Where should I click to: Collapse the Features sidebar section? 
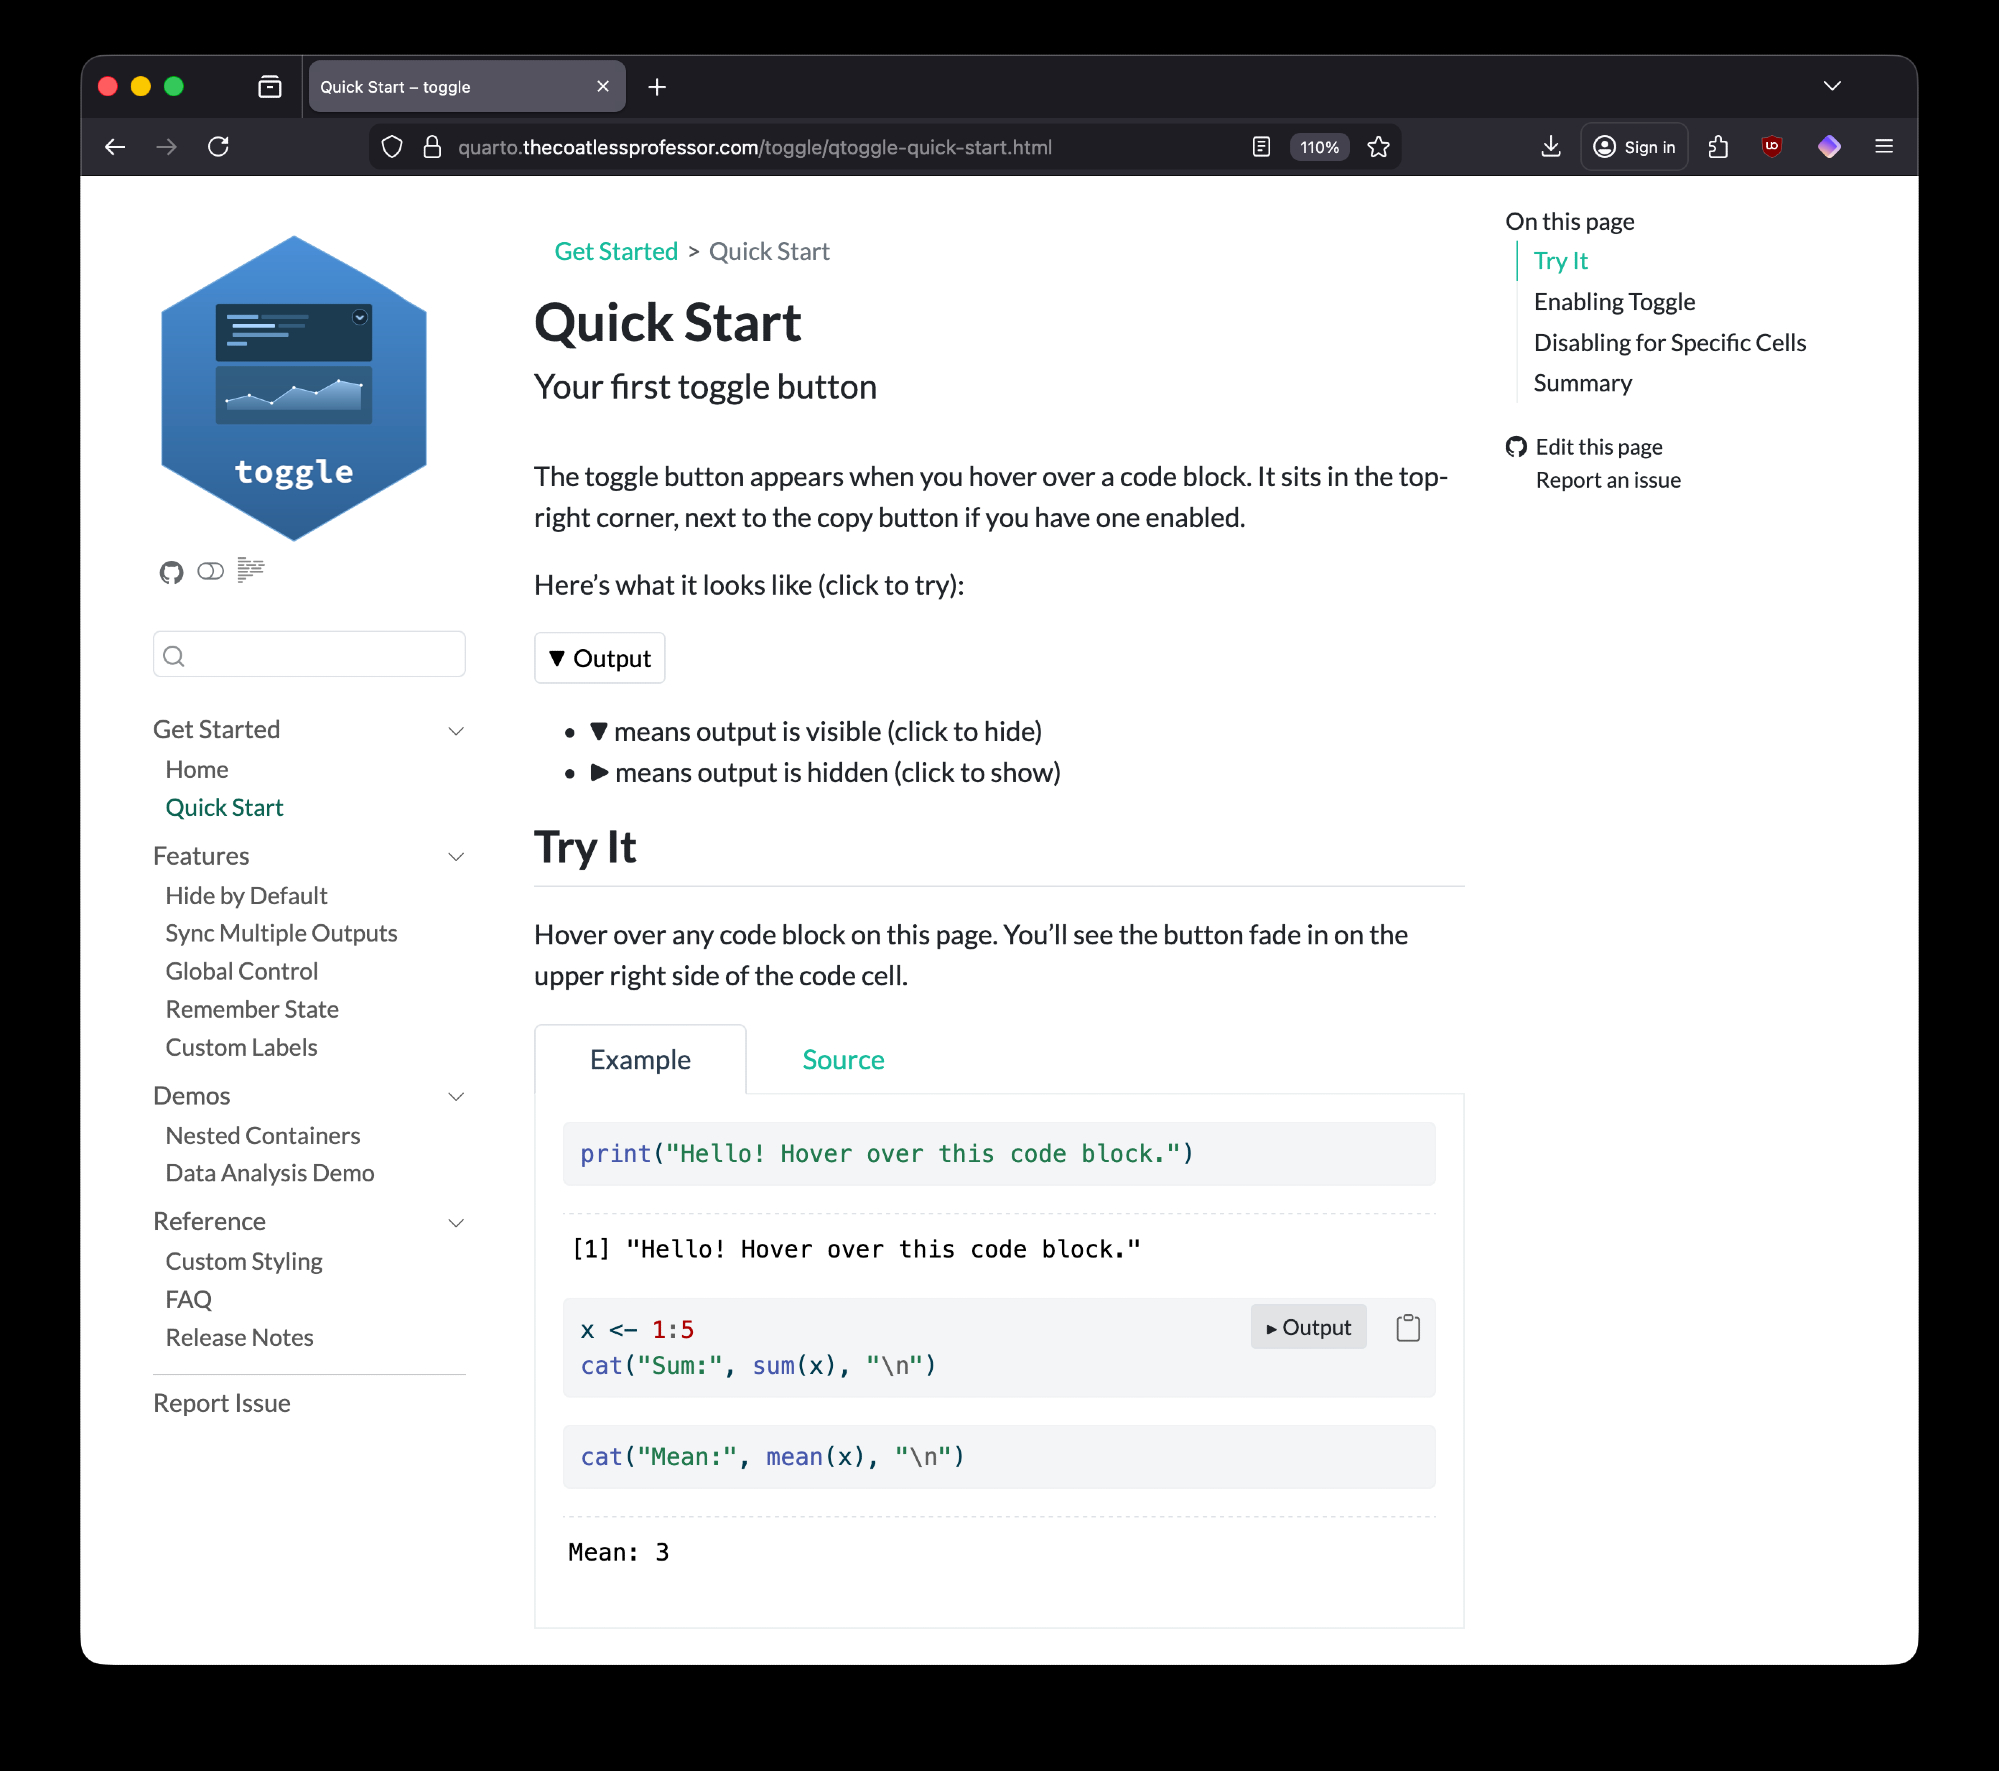[456, 856]
